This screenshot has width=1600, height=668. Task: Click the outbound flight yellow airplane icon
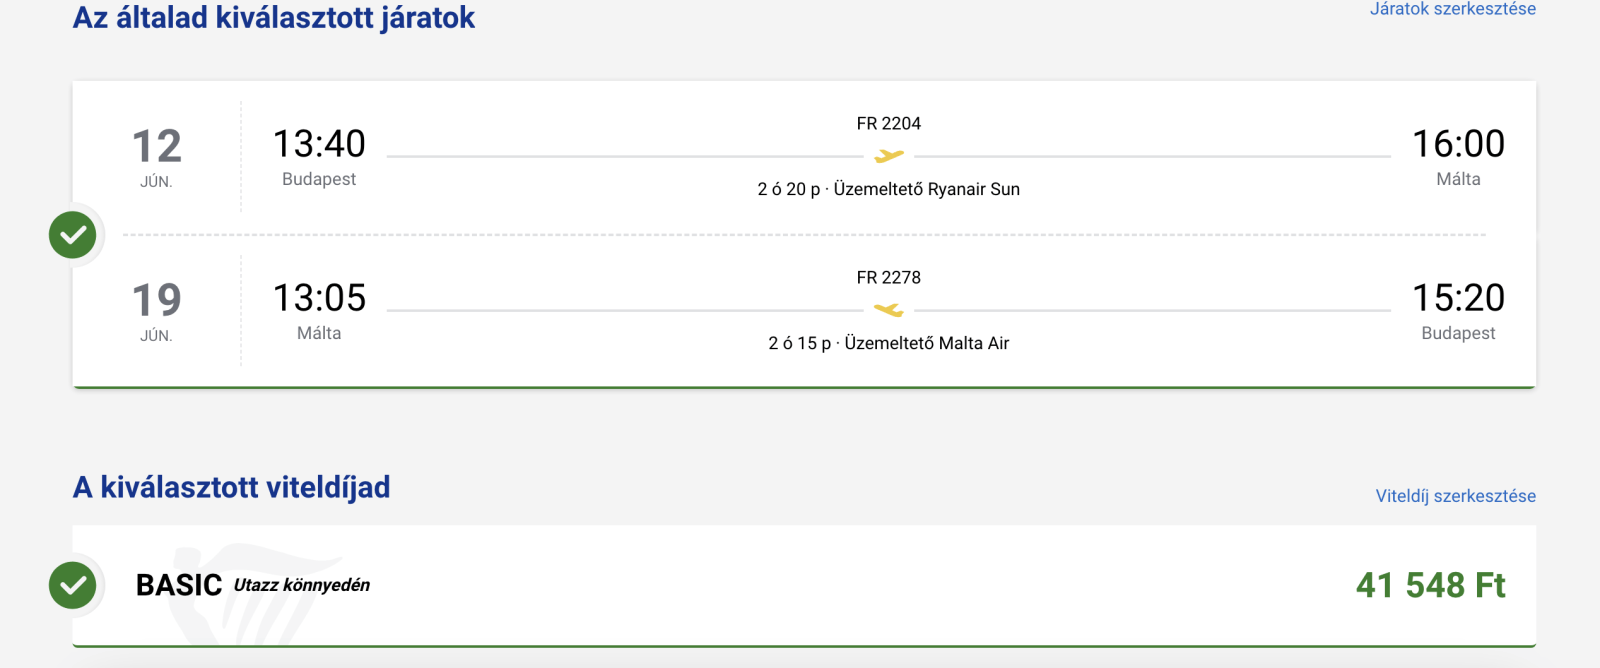(888, 156)
